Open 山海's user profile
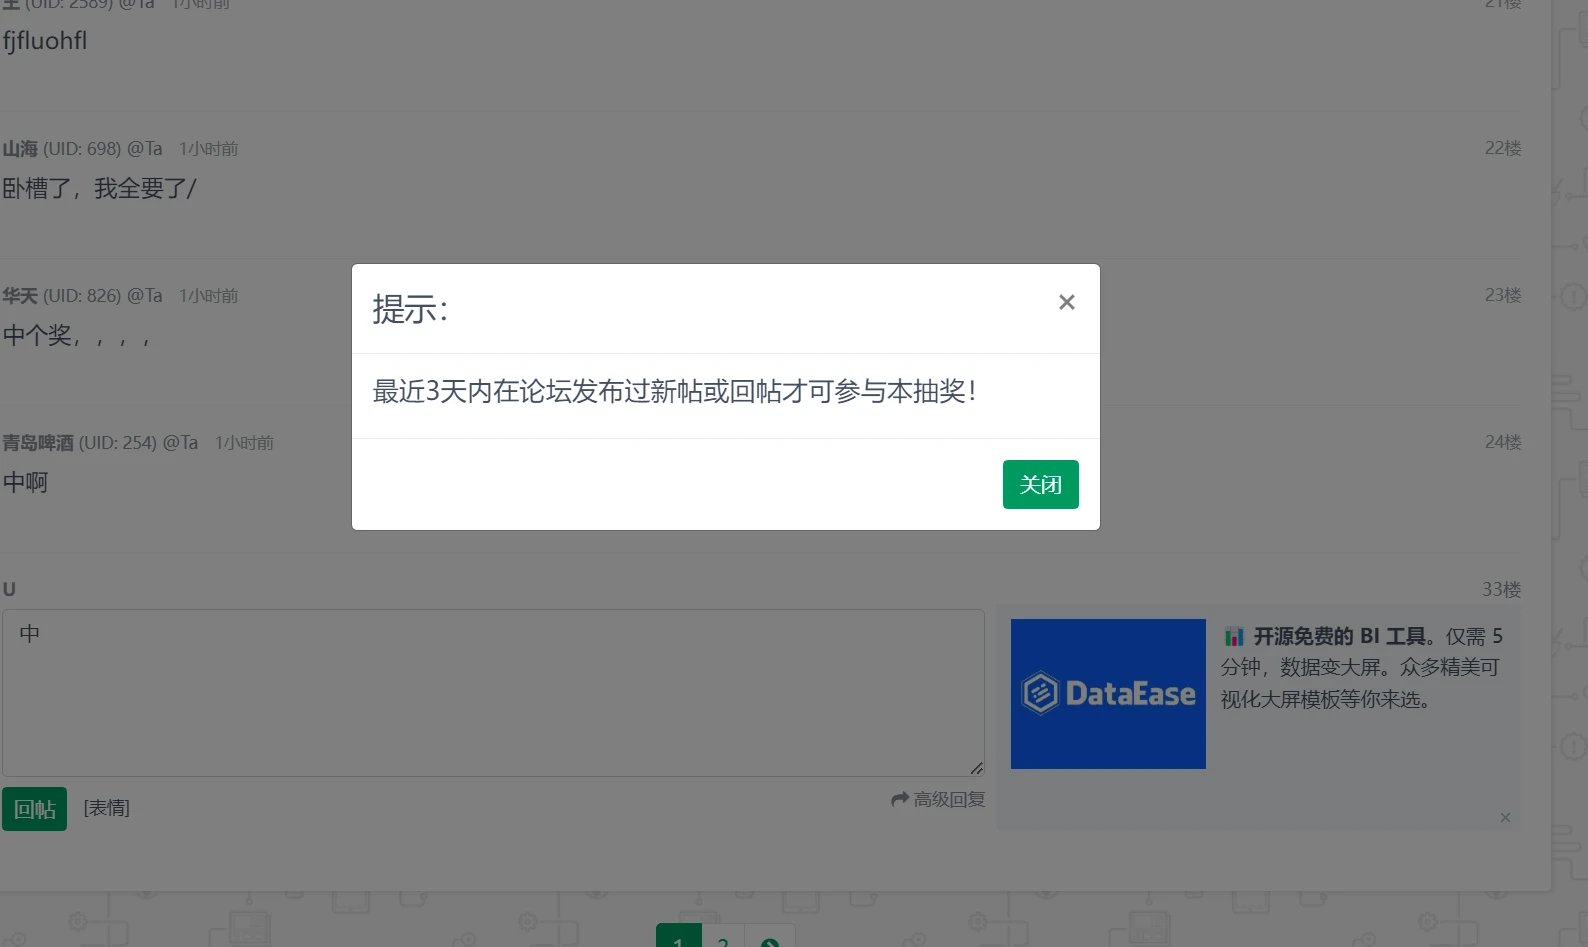The image size is (1588, 947). tap(20, 149)
